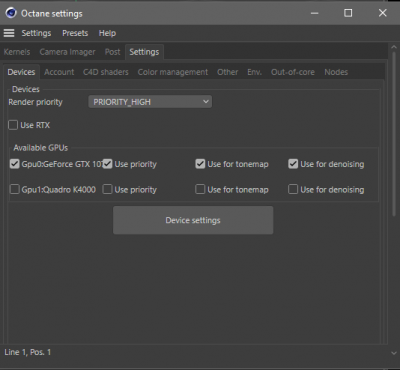
Task: Enable the Use RTX checkbox
Action: pyautogui.click(x=13, y=125)
